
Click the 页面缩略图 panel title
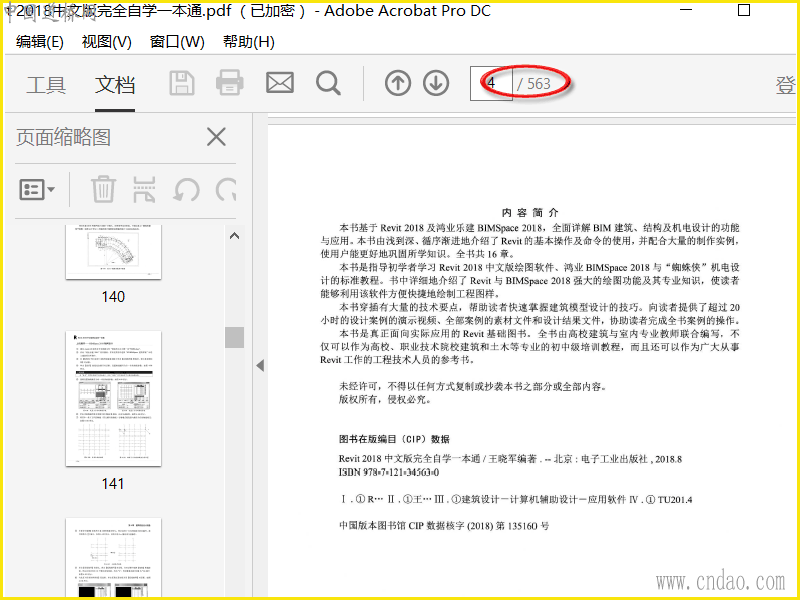63,137
